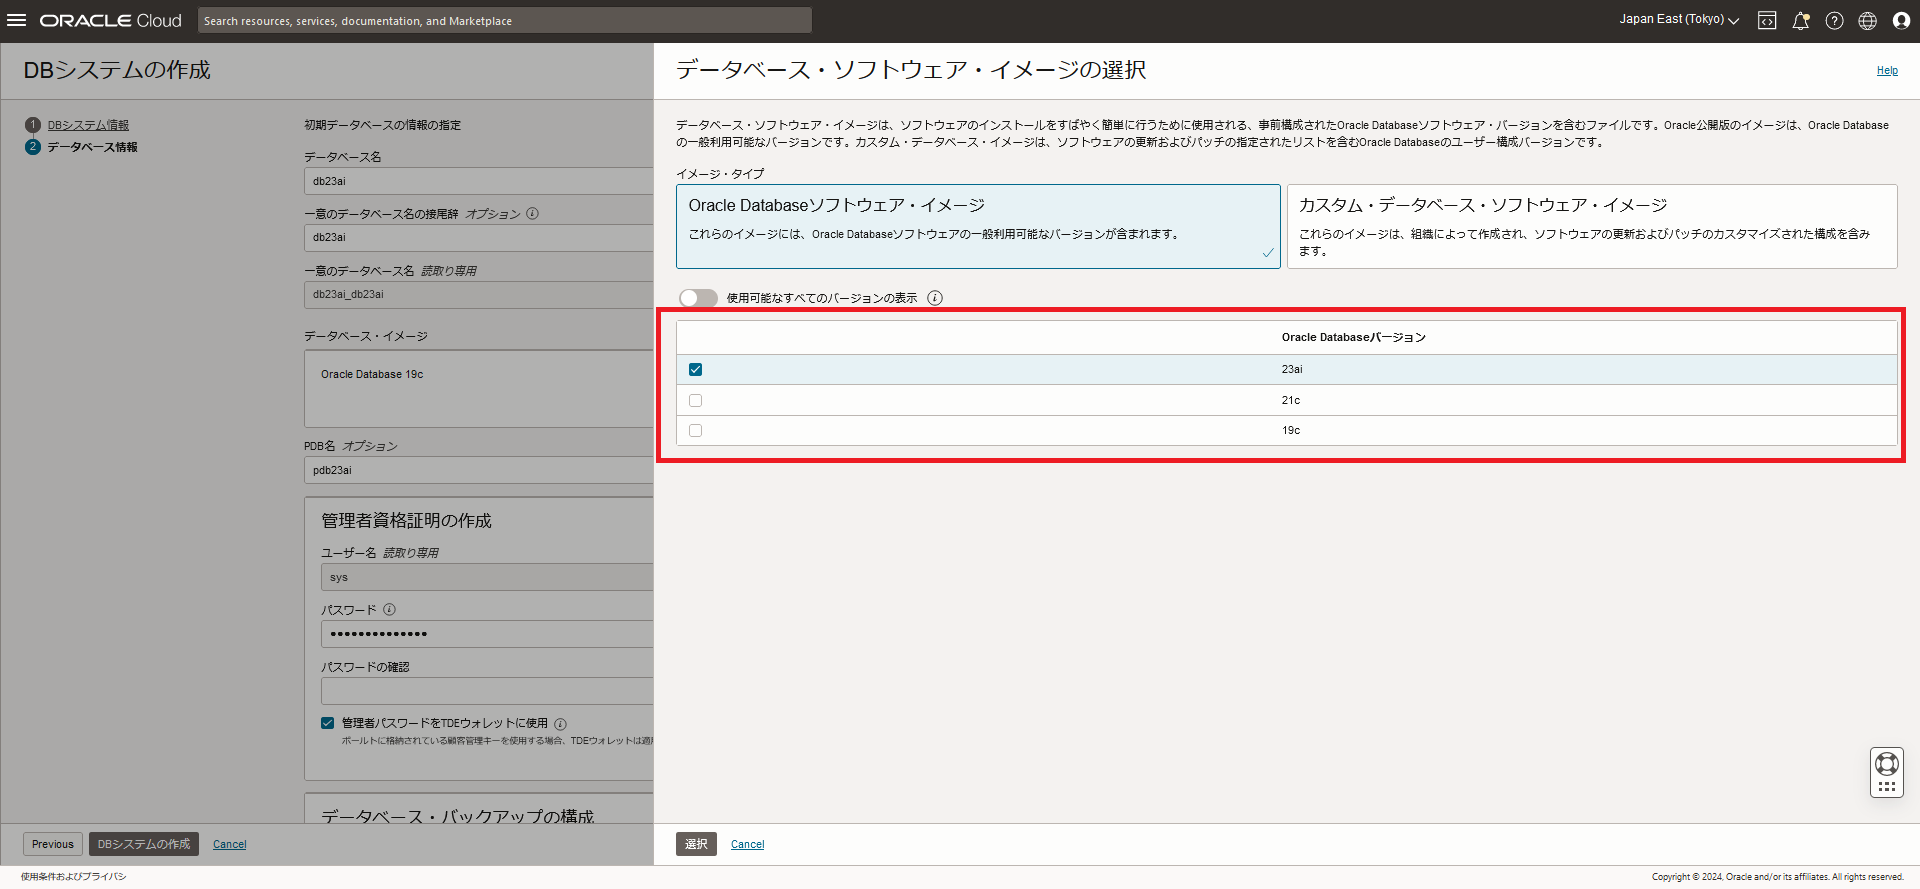1920x889 pixels.
Task: Click the 選択 button
Action: coord(696,844)
